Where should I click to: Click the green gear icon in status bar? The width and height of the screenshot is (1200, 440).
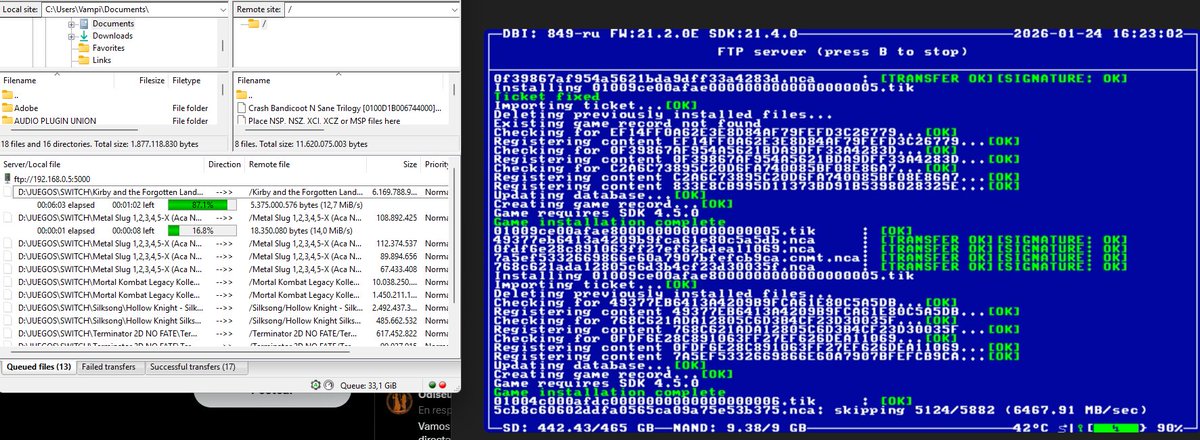point(316,383)
